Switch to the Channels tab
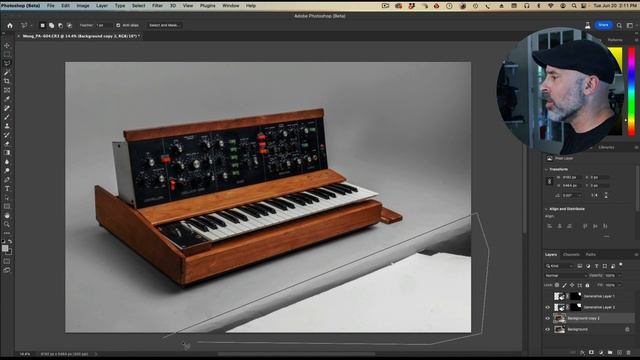Image resolution: width=640 pixels, height=360 pixels. tap(571, 255)
